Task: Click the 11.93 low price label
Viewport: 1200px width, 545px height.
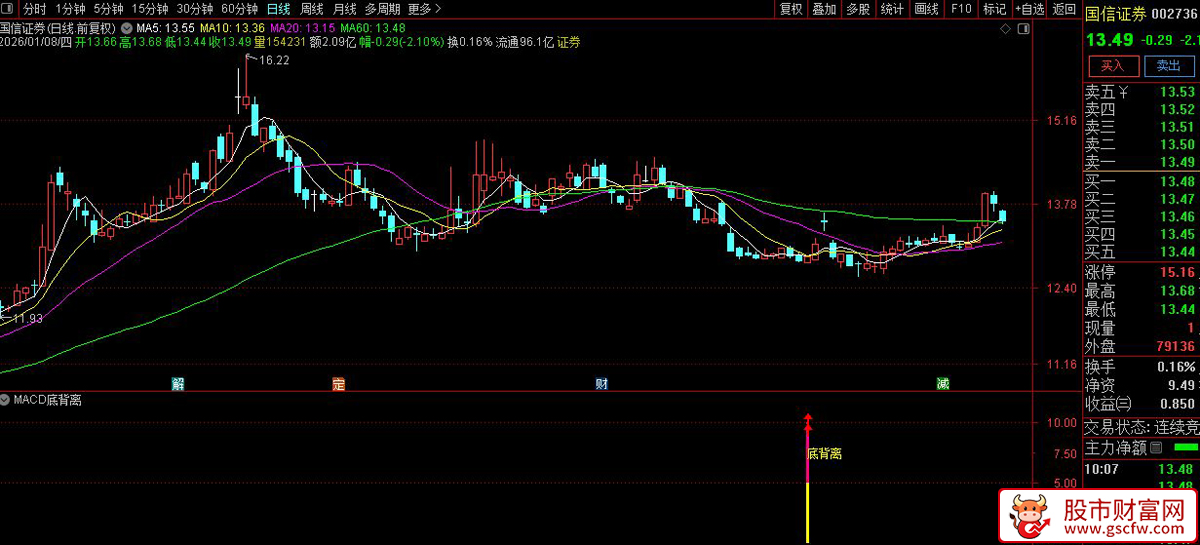Action: 26,319
